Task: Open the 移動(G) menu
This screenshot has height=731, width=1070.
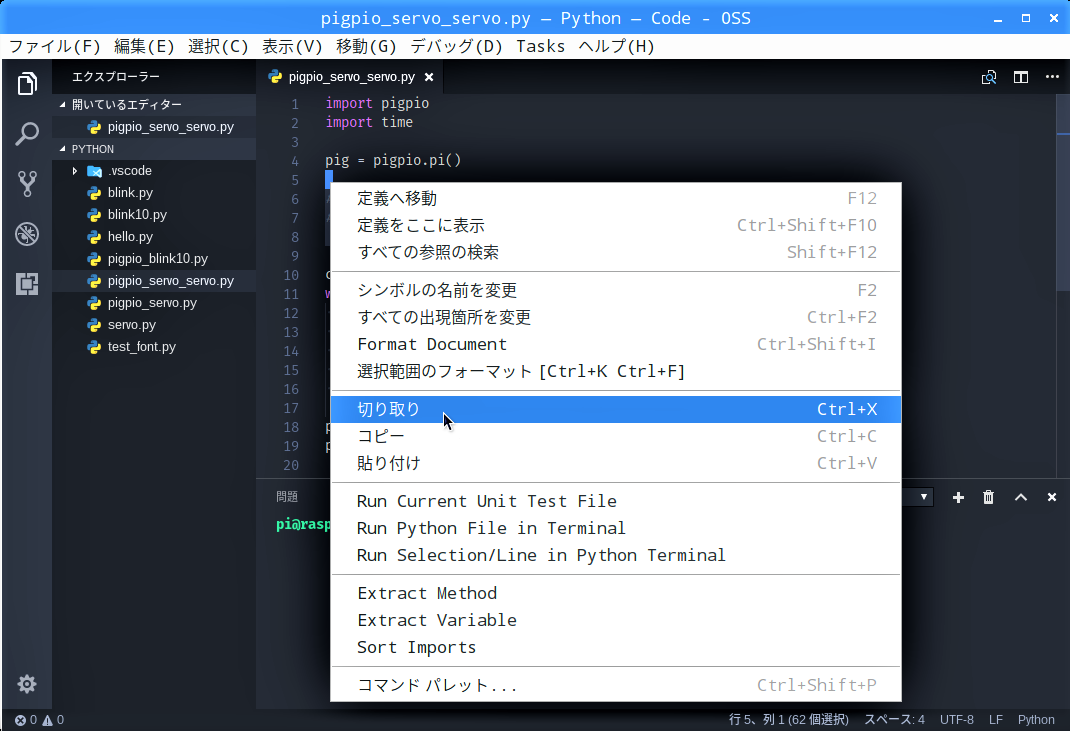Action: coord(366,46)
